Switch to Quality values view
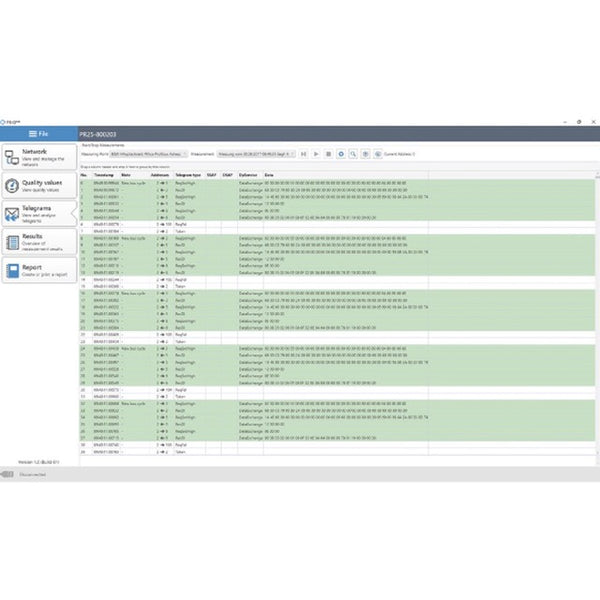Screen dimensions: 600x600 39,186
